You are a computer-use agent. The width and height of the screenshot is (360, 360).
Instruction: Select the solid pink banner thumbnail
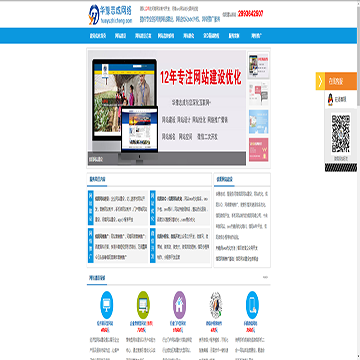tap(258, 150)
